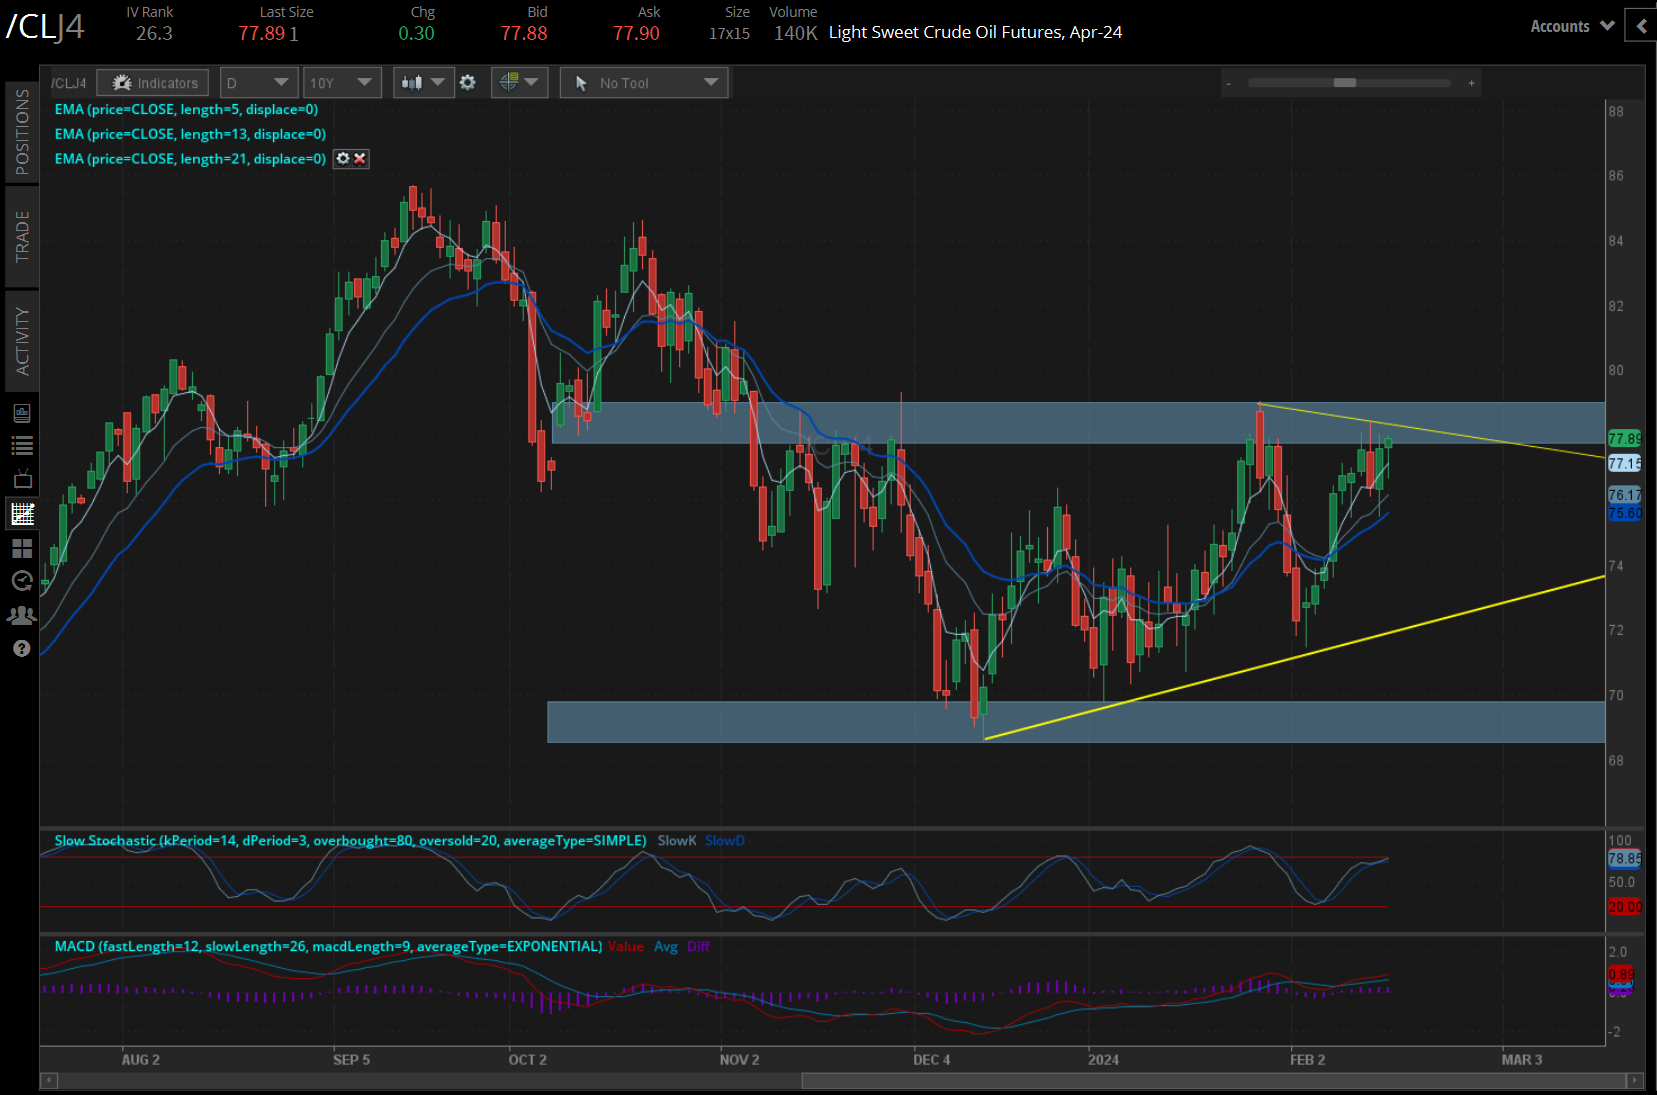Open the D timeframe dropdown

coord(258,82)
